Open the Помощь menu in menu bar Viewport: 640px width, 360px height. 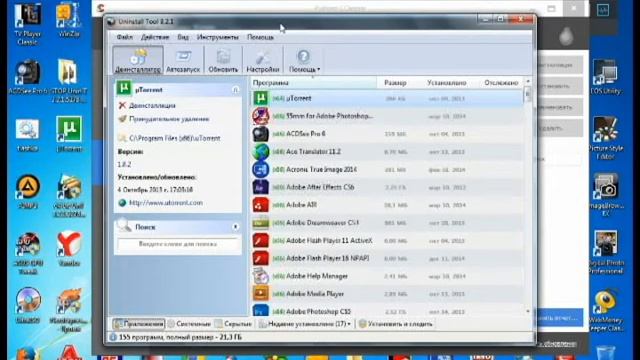[260, 37]
